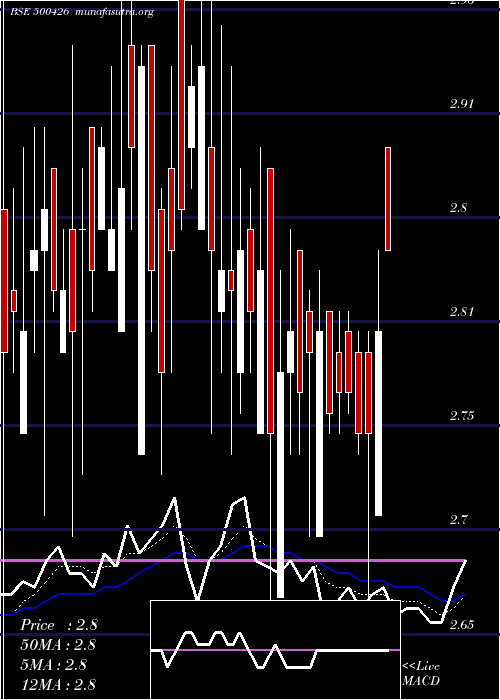
Task: Click the '5MA : 2.8' readout
Action: point(54,665)
